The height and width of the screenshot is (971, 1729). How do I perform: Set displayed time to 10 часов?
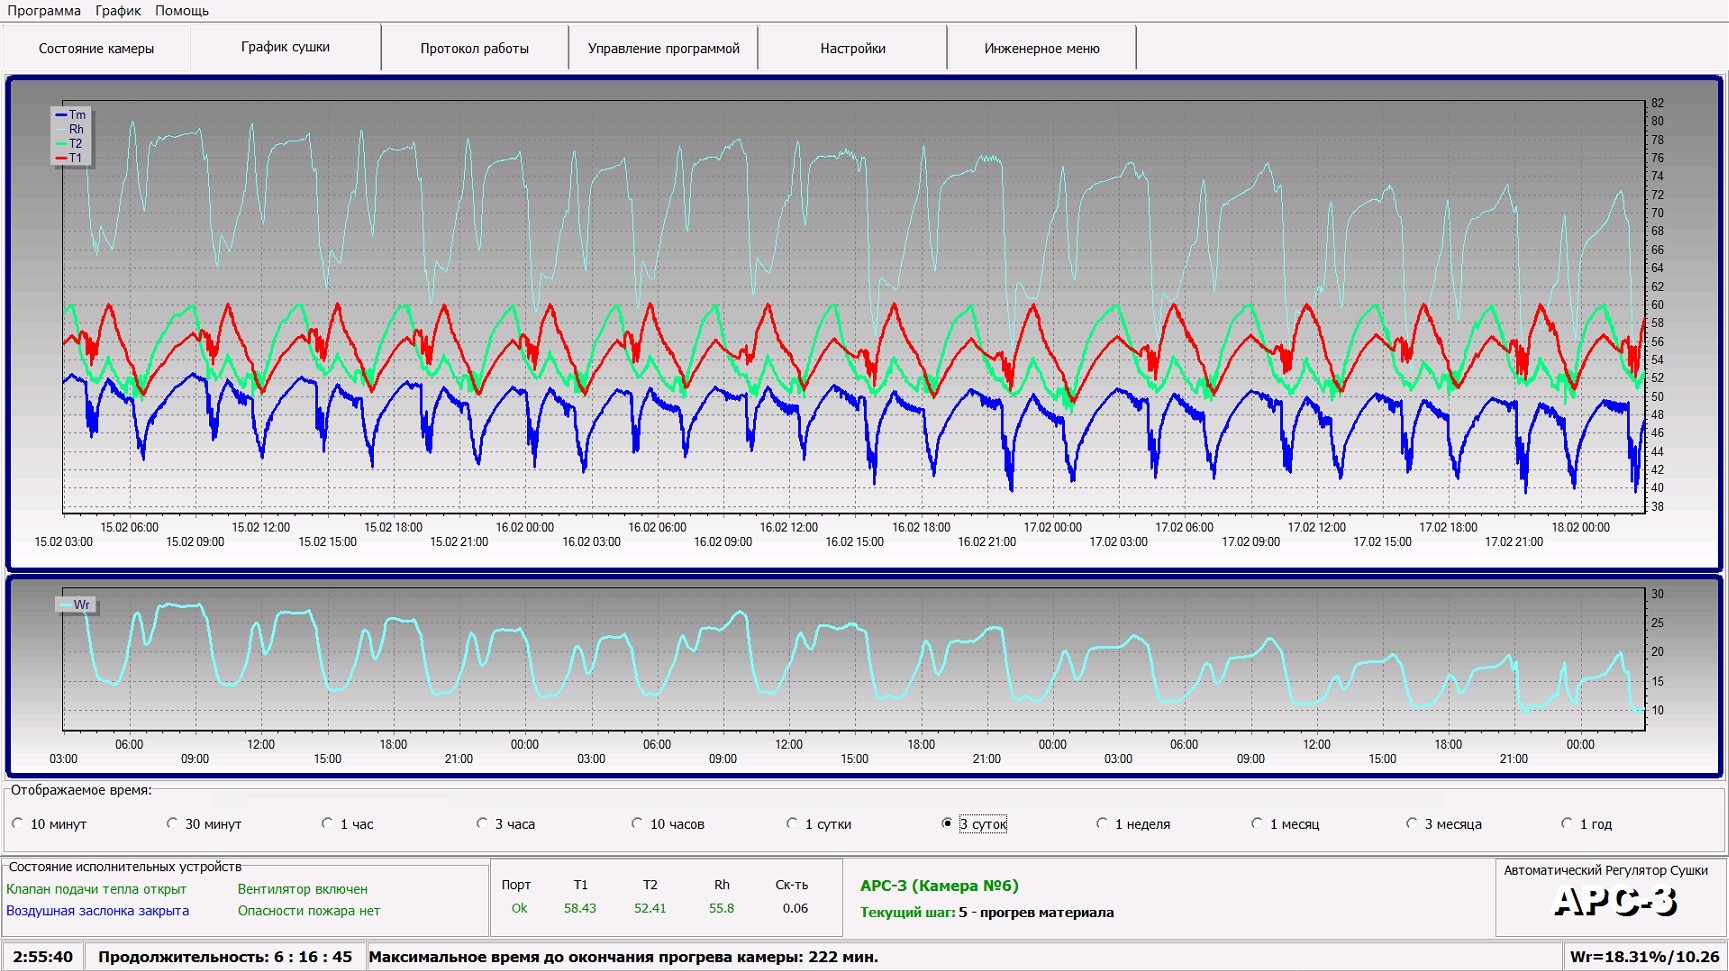[638, 824]
